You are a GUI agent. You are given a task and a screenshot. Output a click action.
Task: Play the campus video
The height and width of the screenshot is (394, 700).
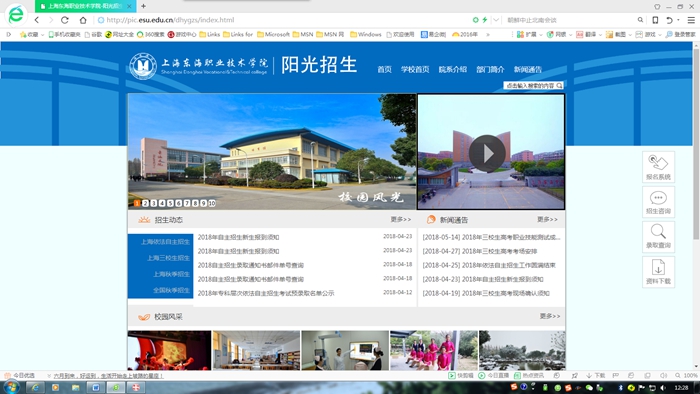(487, 153)
